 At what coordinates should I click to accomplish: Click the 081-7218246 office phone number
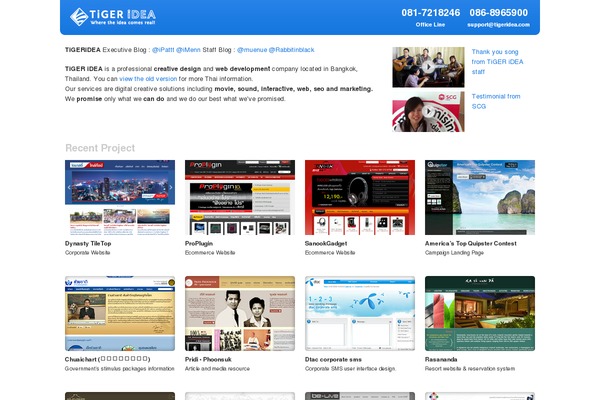[x=430, y=13]
